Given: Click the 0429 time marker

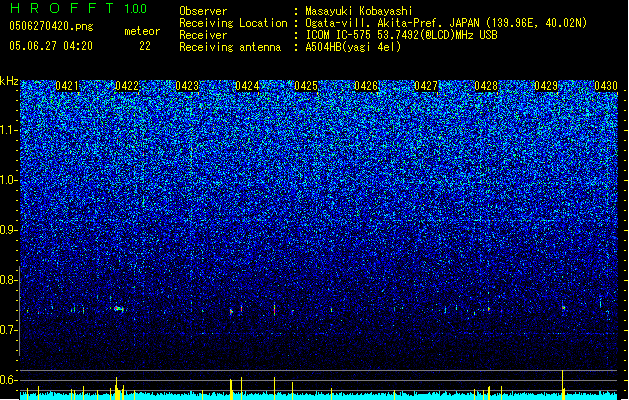Looking at the screenshot, I should click(x=546, y=86).
